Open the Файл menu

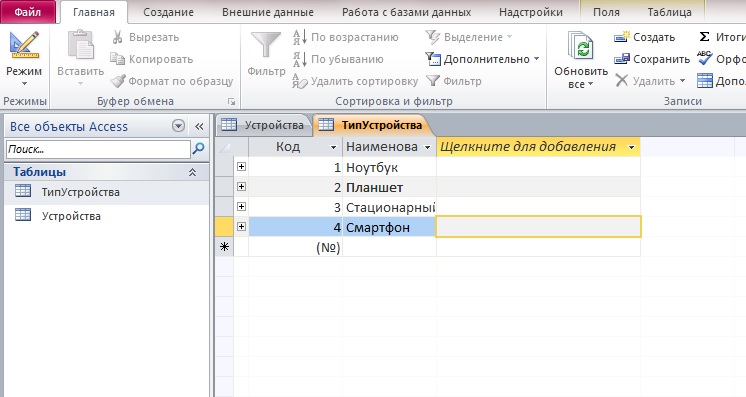[28, 12]
